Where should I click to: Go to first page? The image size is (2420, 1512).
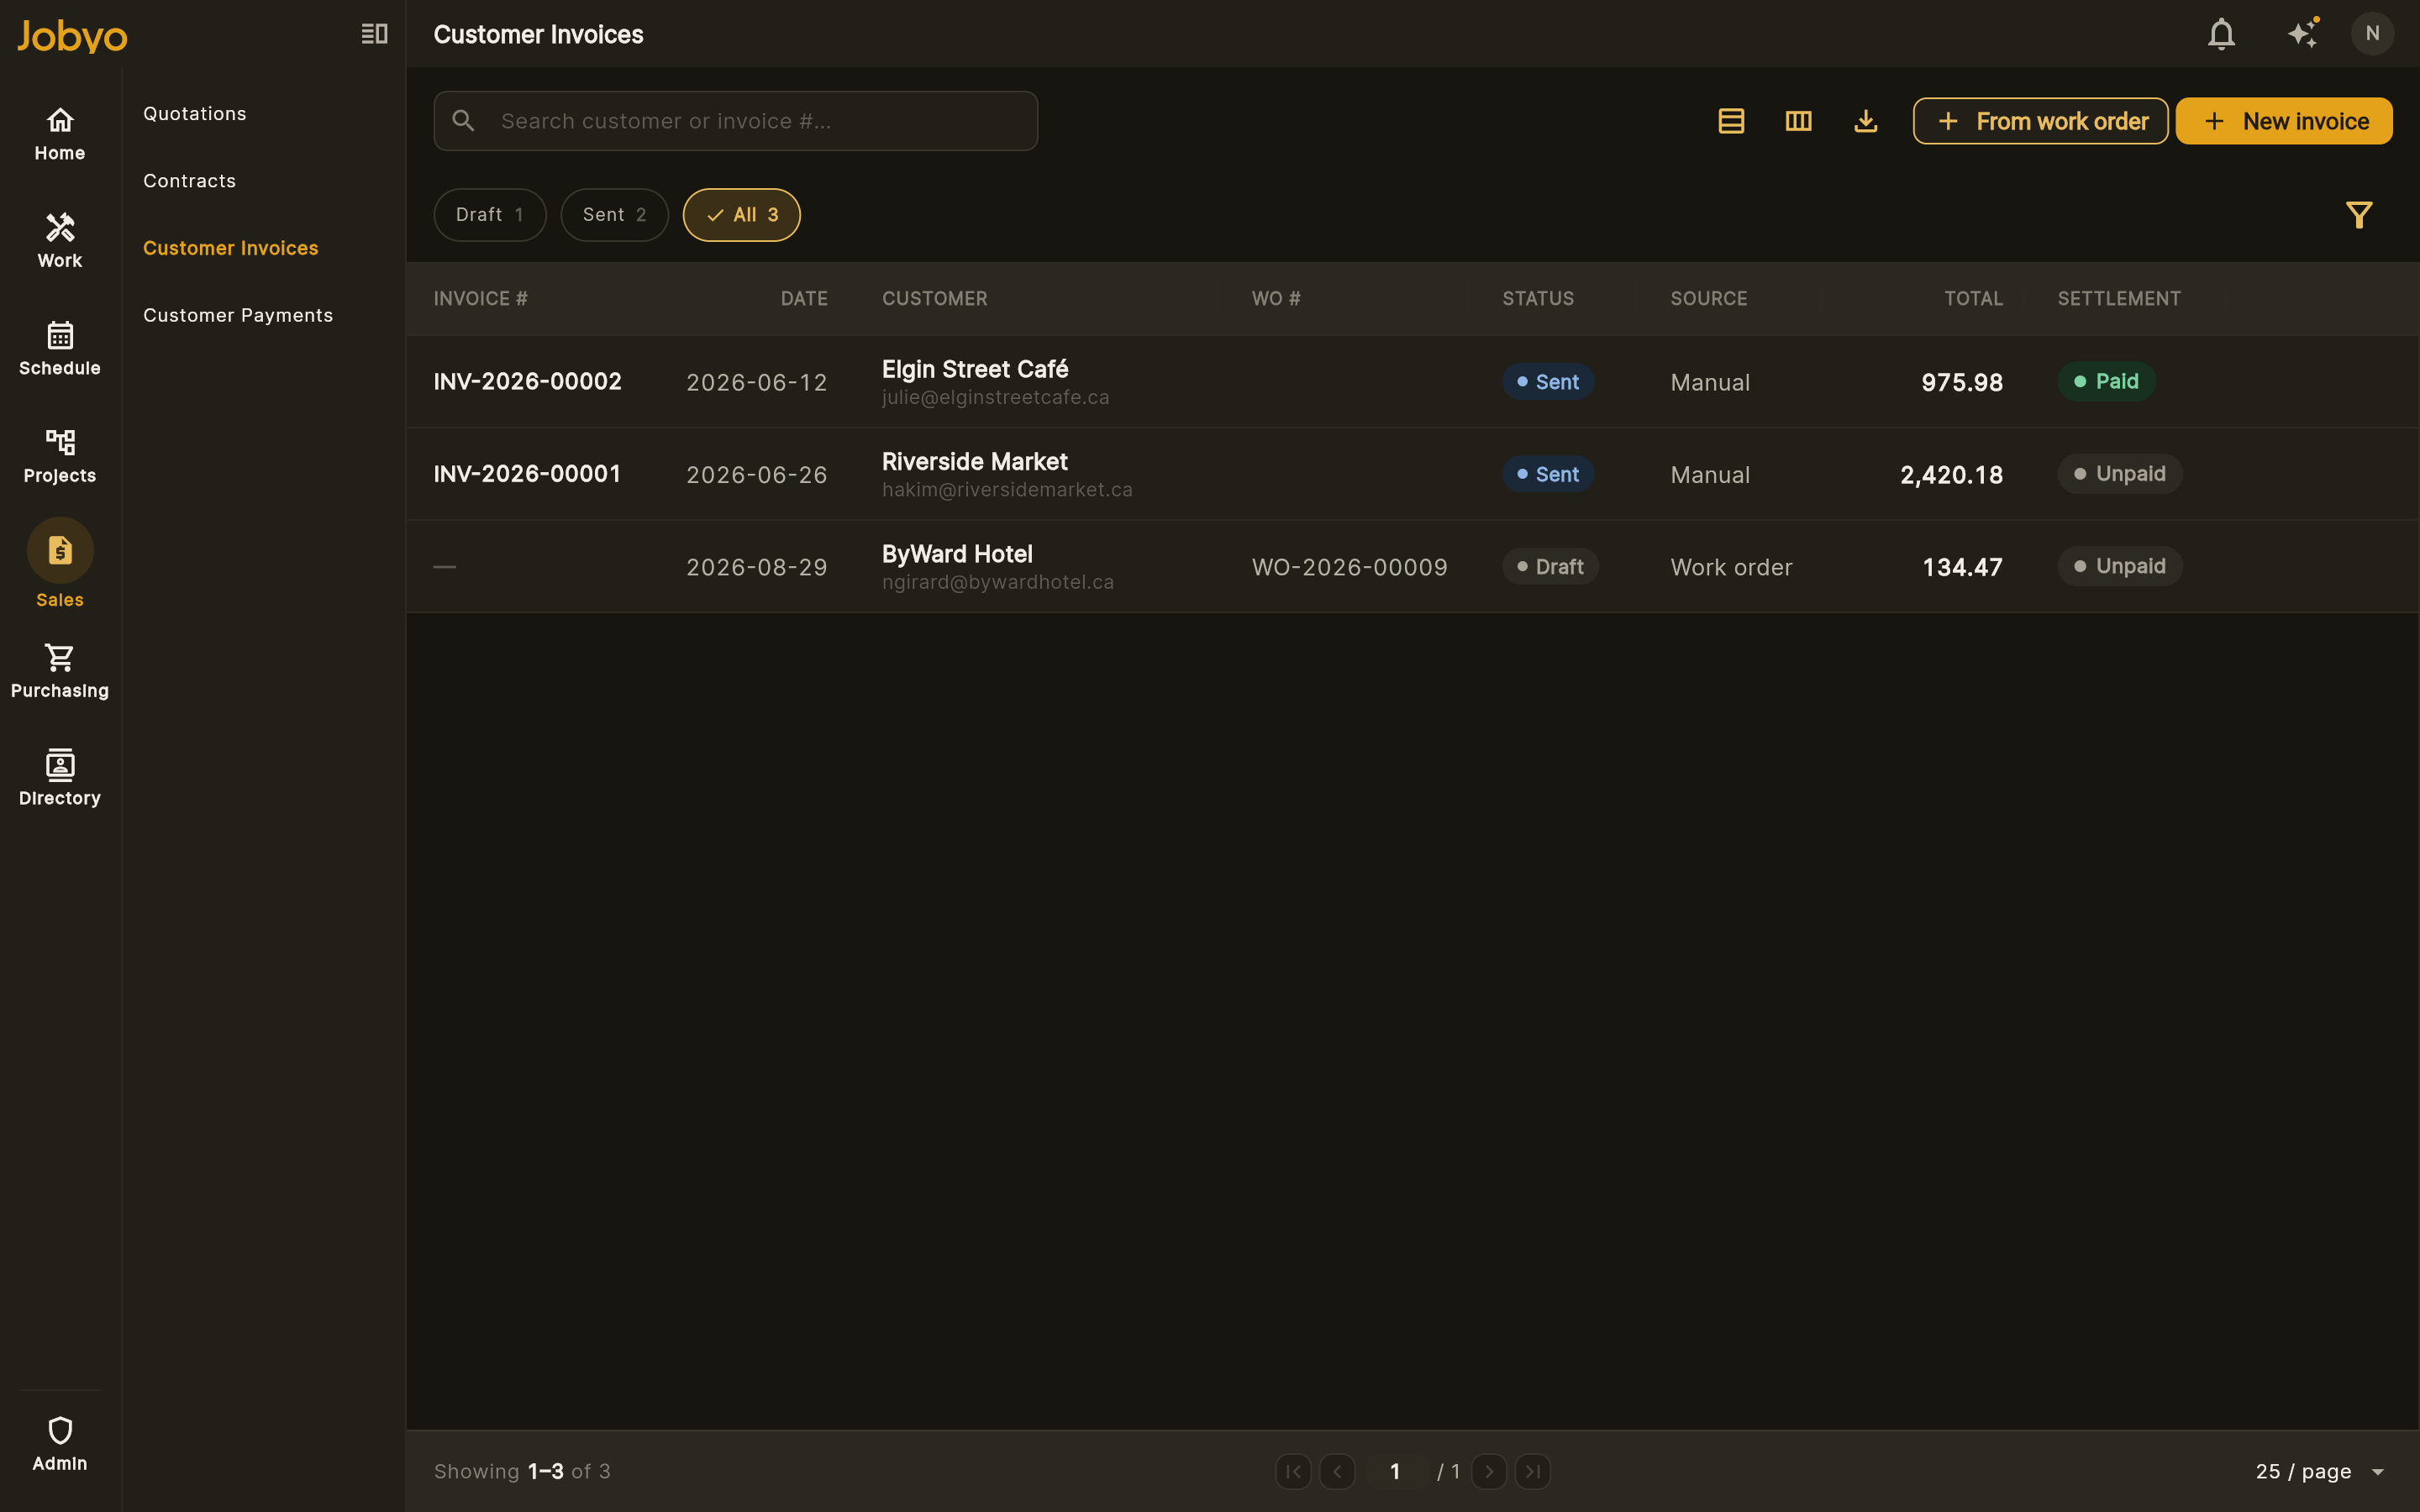coord(1293,1471)
